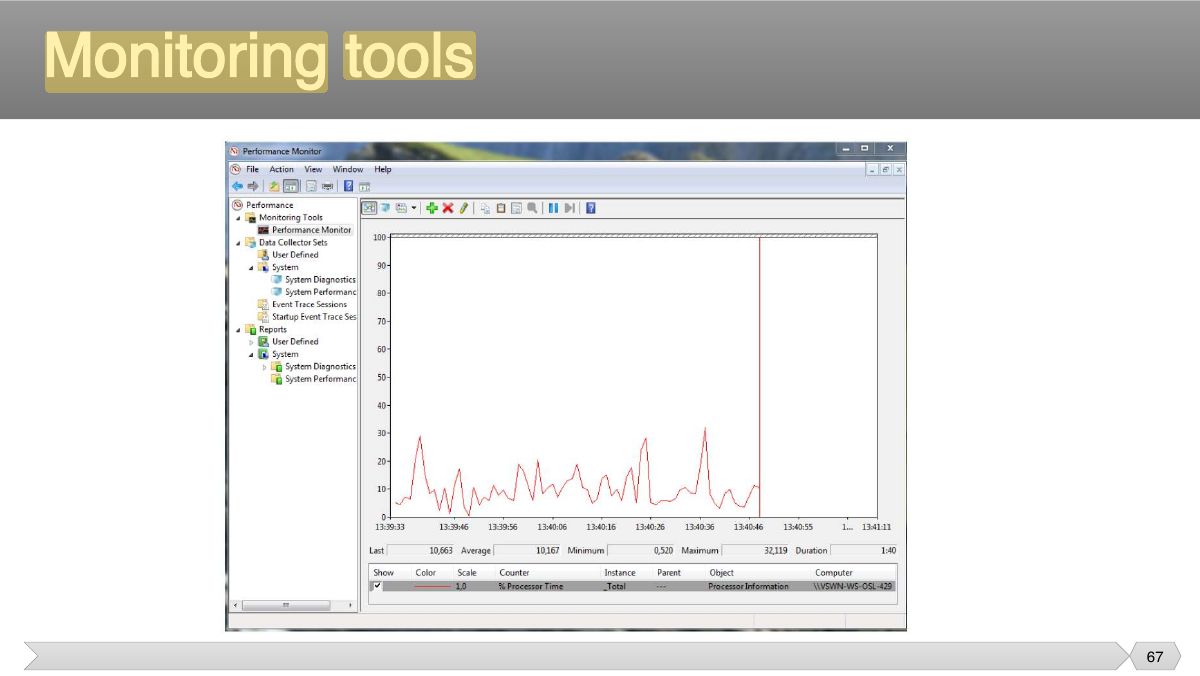Select Event Trace Sessions in the tree

pyautogui.click(x=309, y=304)
